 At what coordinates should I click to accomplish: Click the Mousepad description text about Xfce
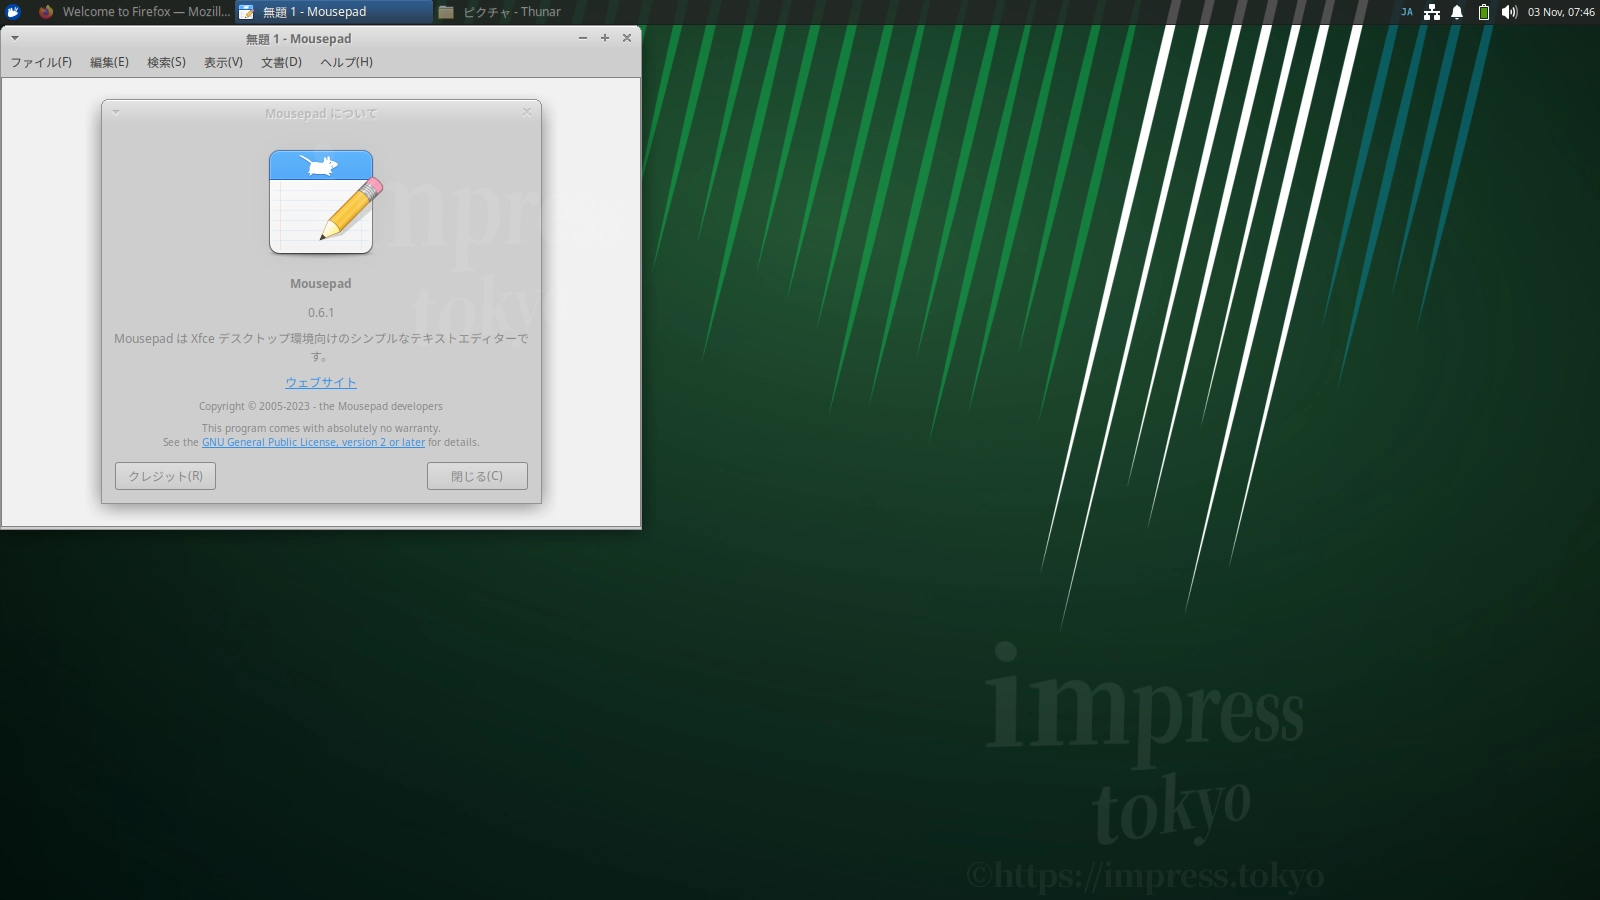[x=321, y=347]
